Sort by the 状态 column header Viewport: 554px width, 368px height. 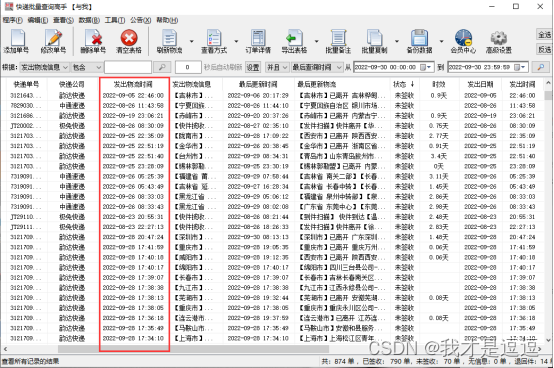tap(404, 84)
